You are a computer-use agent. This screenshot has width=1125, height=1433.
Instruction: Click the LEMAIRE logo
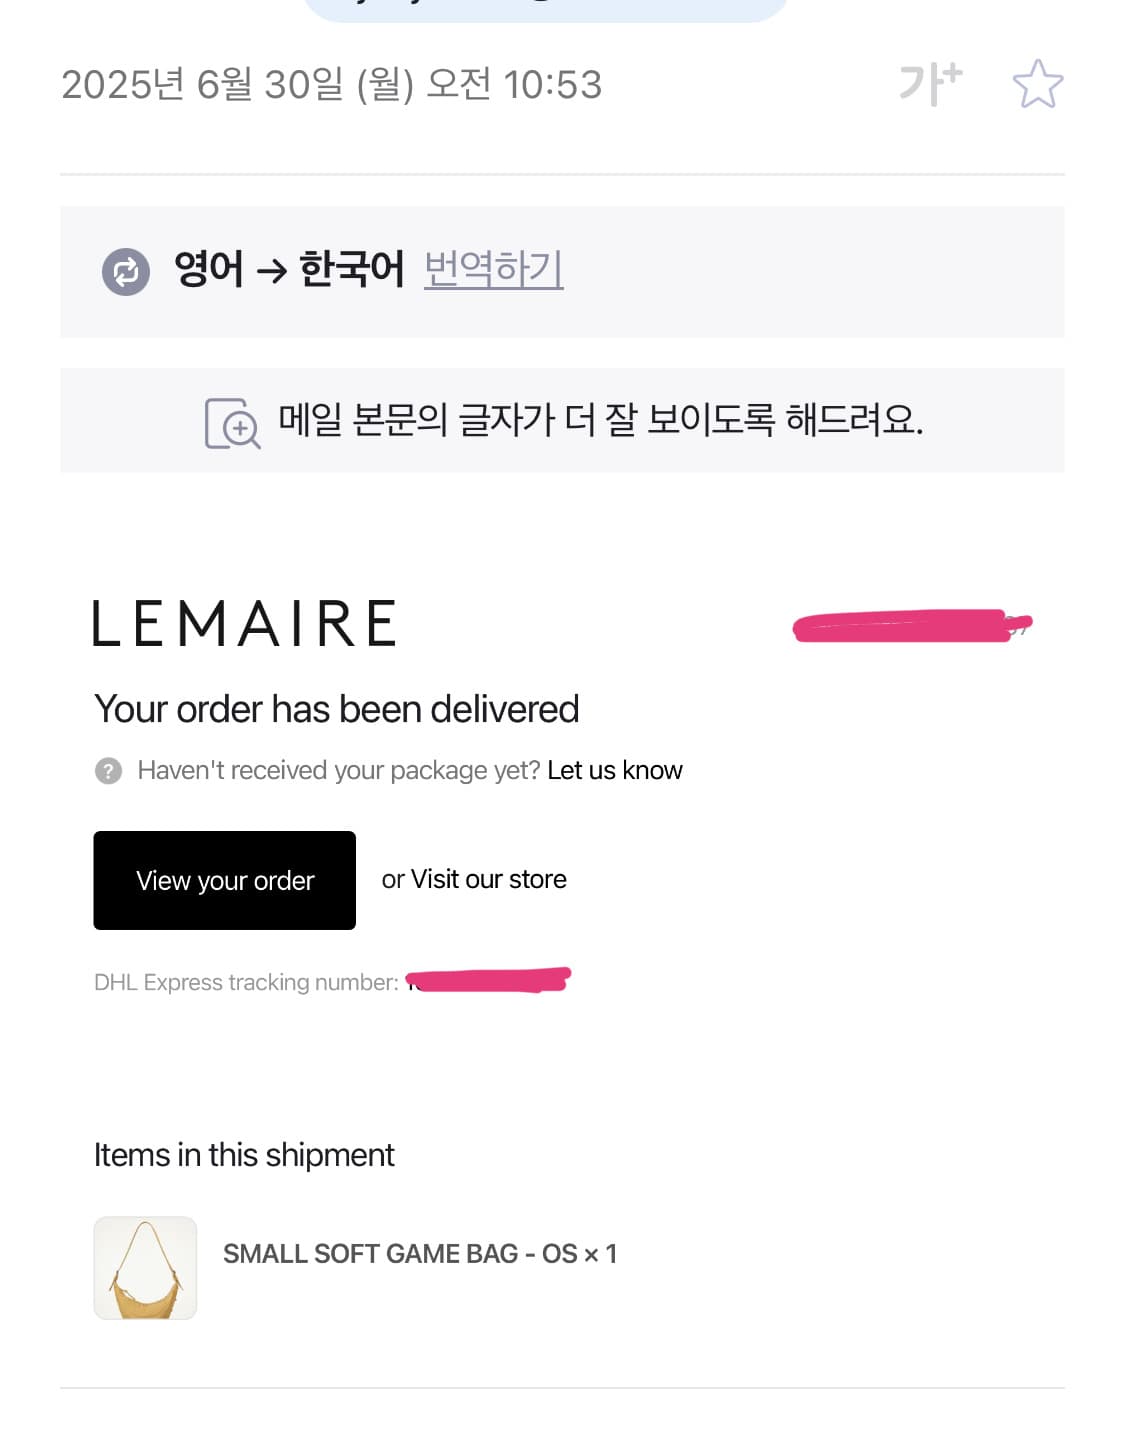click(x=244, y=623)
